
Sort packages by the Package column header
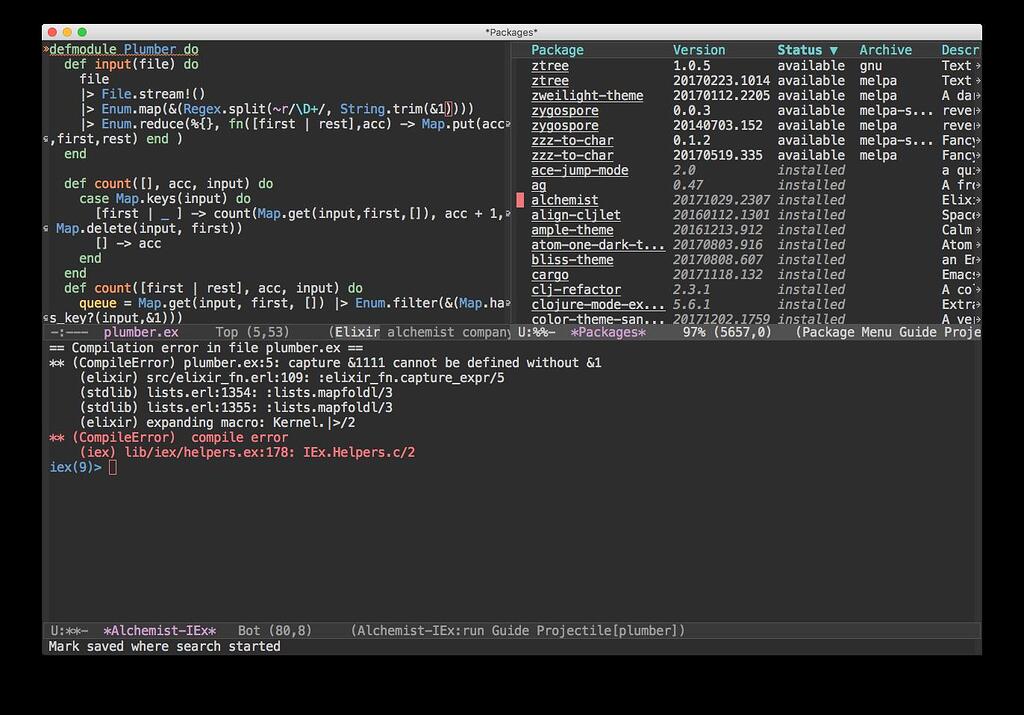tap(557, 49)
